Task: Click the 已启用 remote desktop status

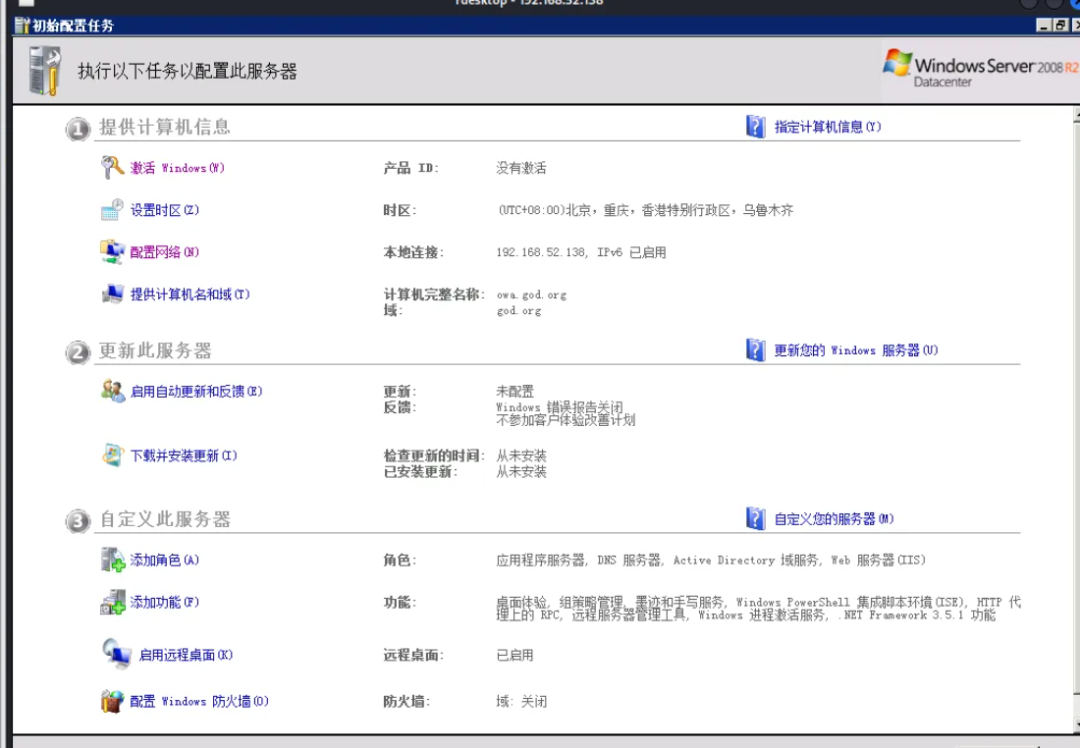Action: click(x=515, y=655)
